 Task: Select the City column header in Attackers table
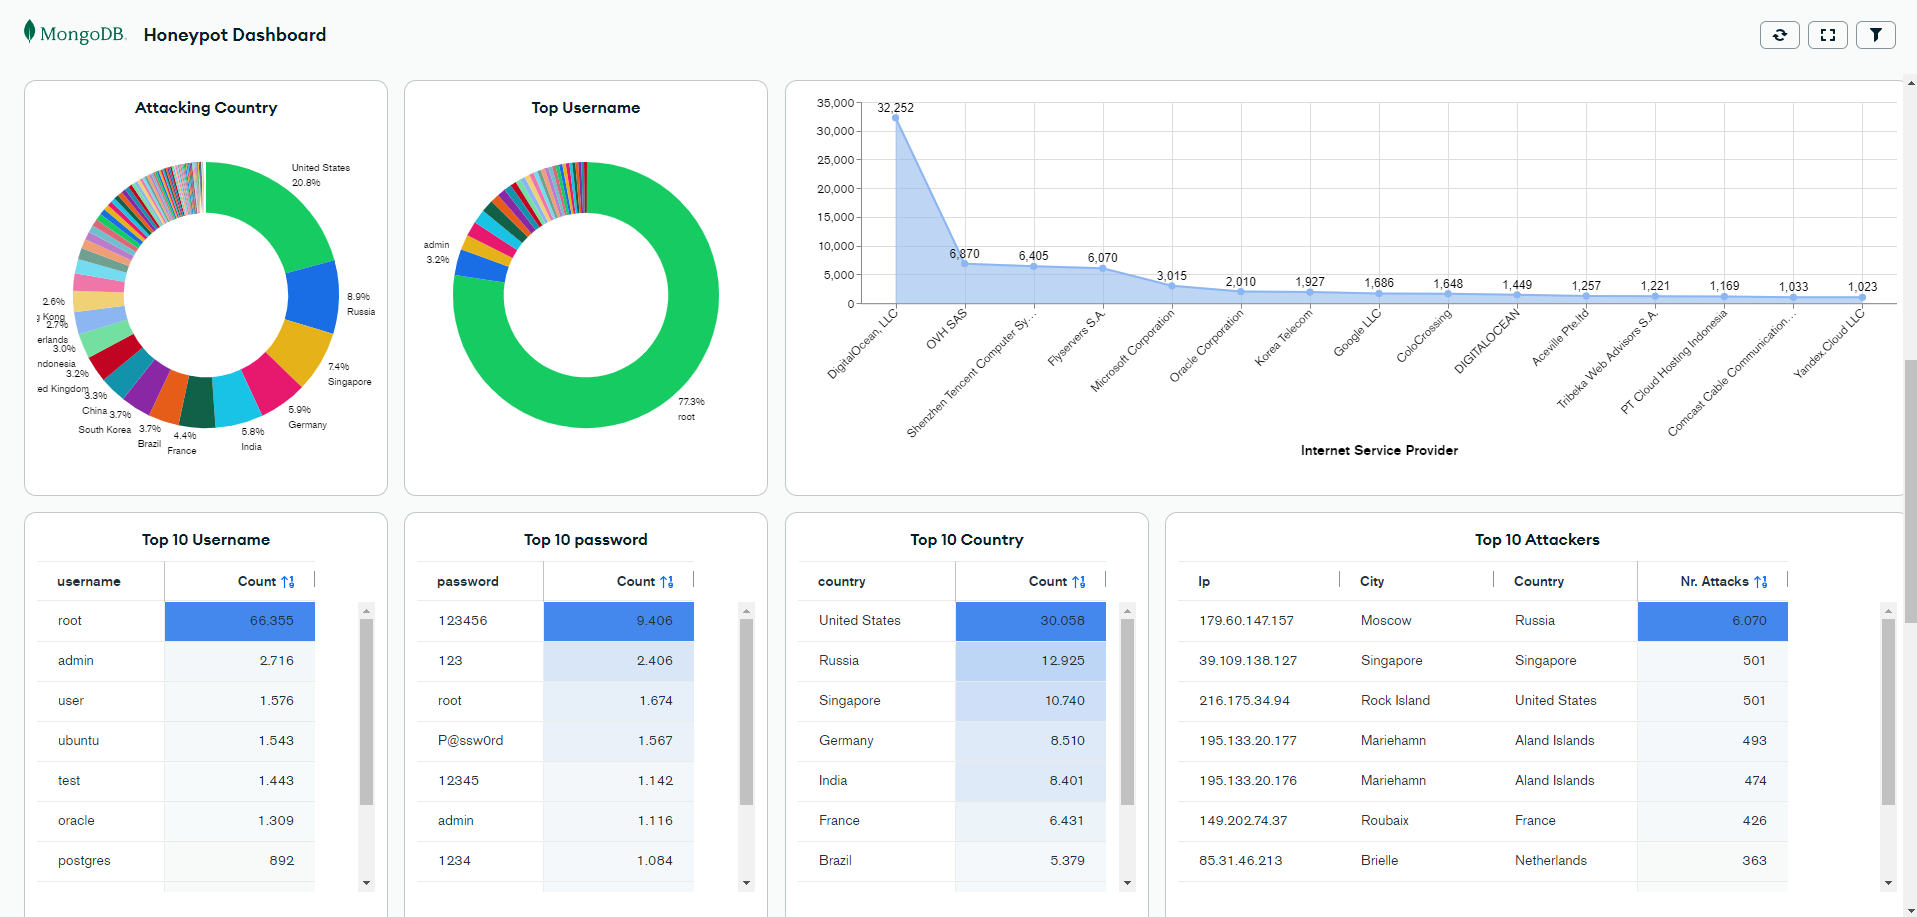(x=1372, y=582)
